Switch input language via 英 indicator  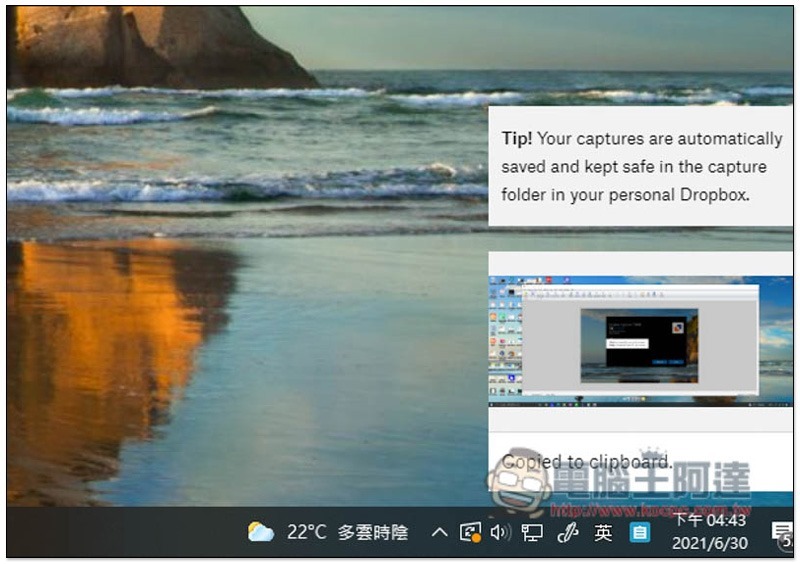click(603, 532)
